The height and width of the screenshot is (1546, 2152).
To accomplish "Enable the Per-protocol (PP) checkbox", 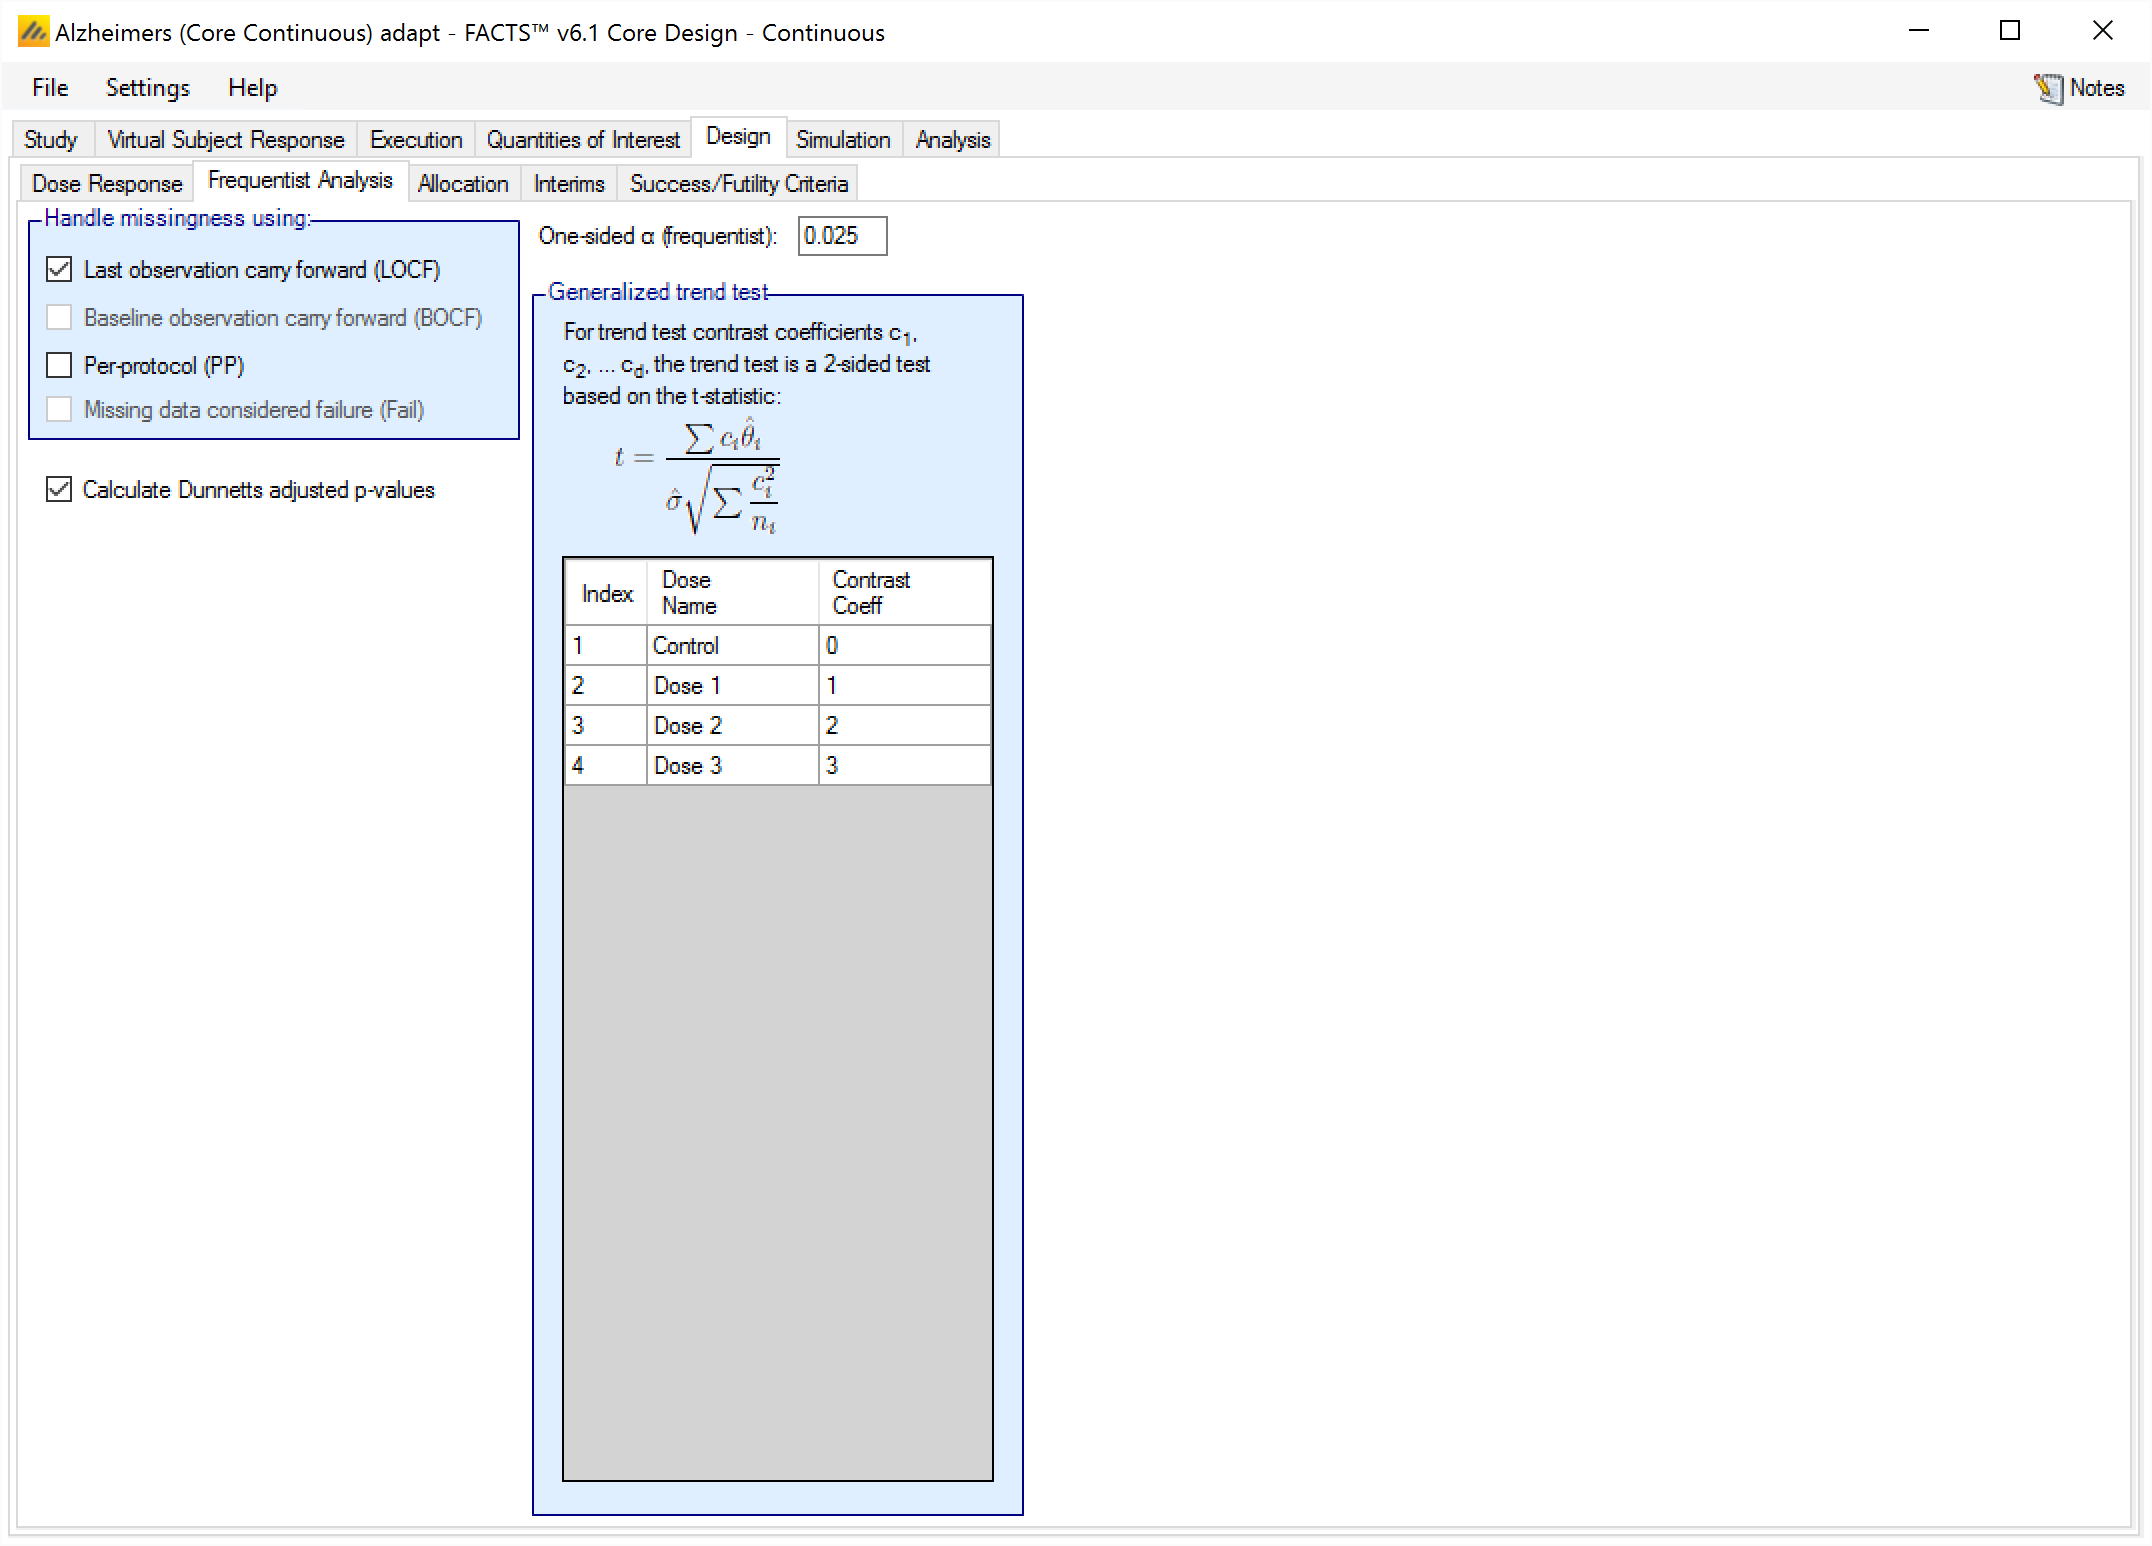I will click(x=59, y=366).
